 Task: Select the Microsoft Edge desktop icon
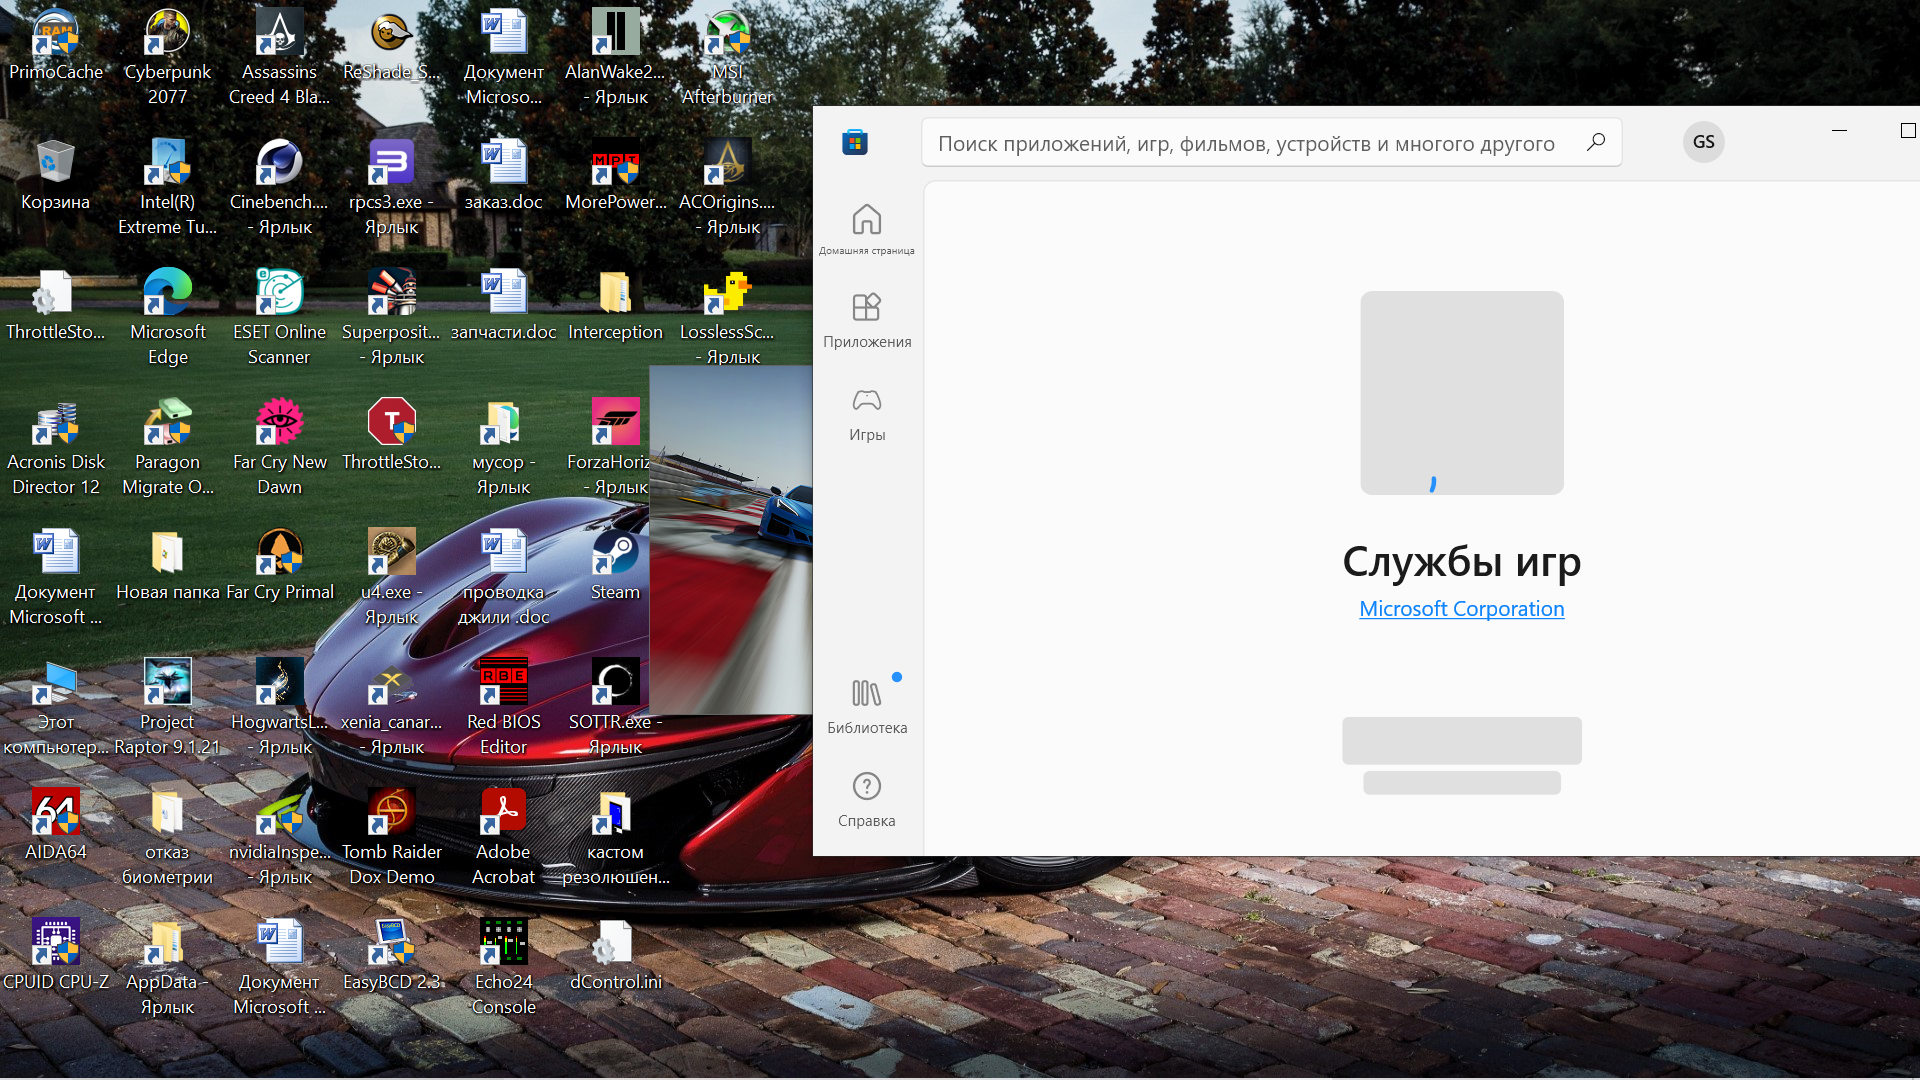(167, 315)
